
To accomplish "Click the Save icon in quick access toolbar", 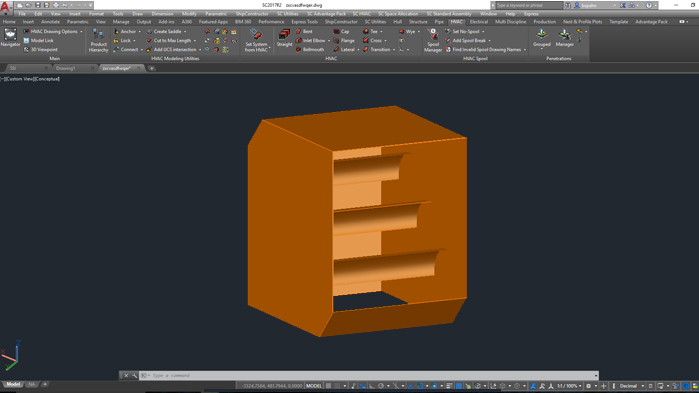I will [37, 5].
